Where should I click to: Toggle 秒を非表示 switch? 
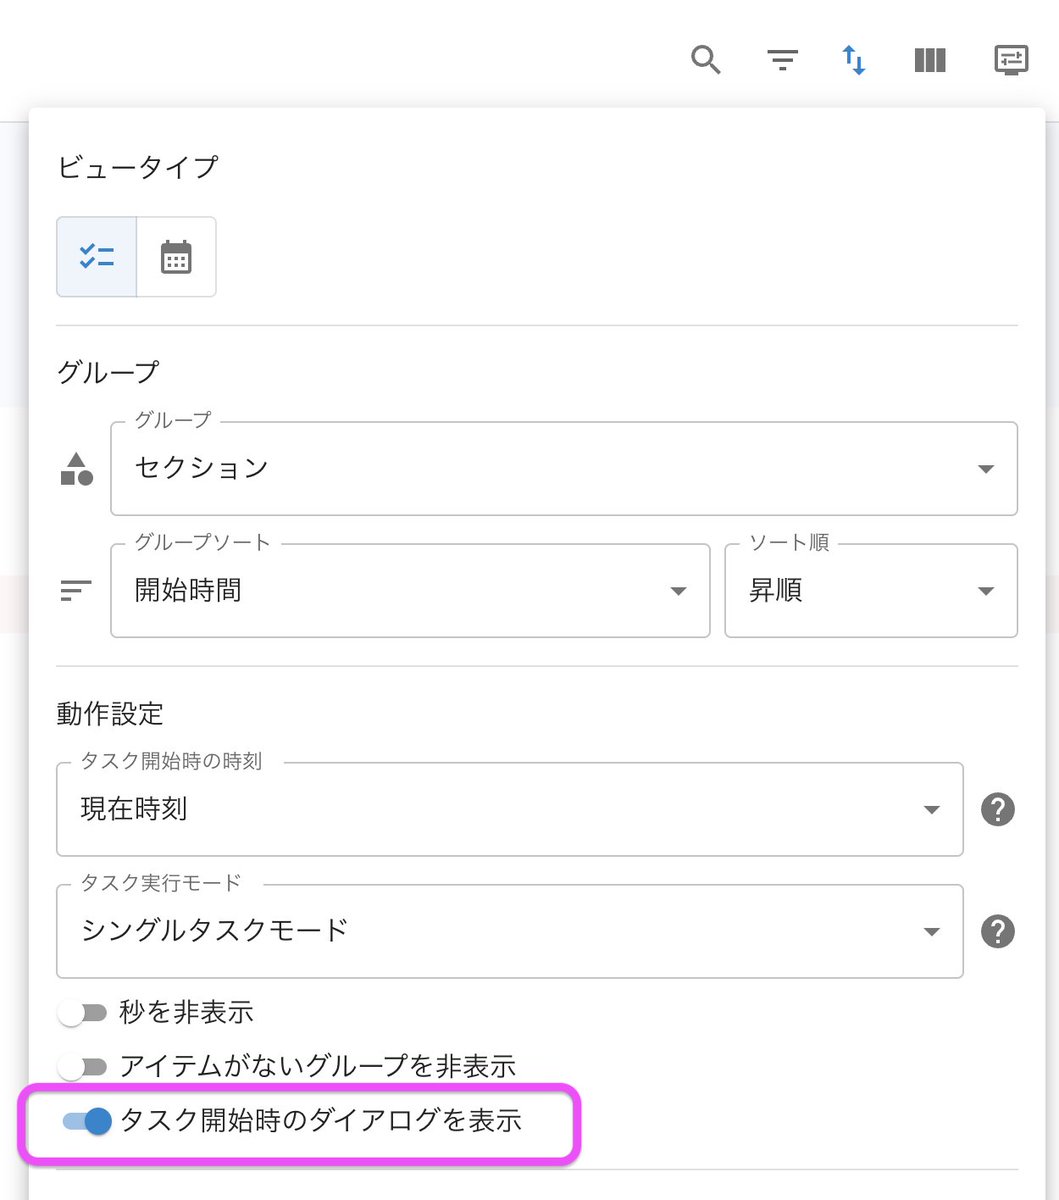pos(82,1013)
